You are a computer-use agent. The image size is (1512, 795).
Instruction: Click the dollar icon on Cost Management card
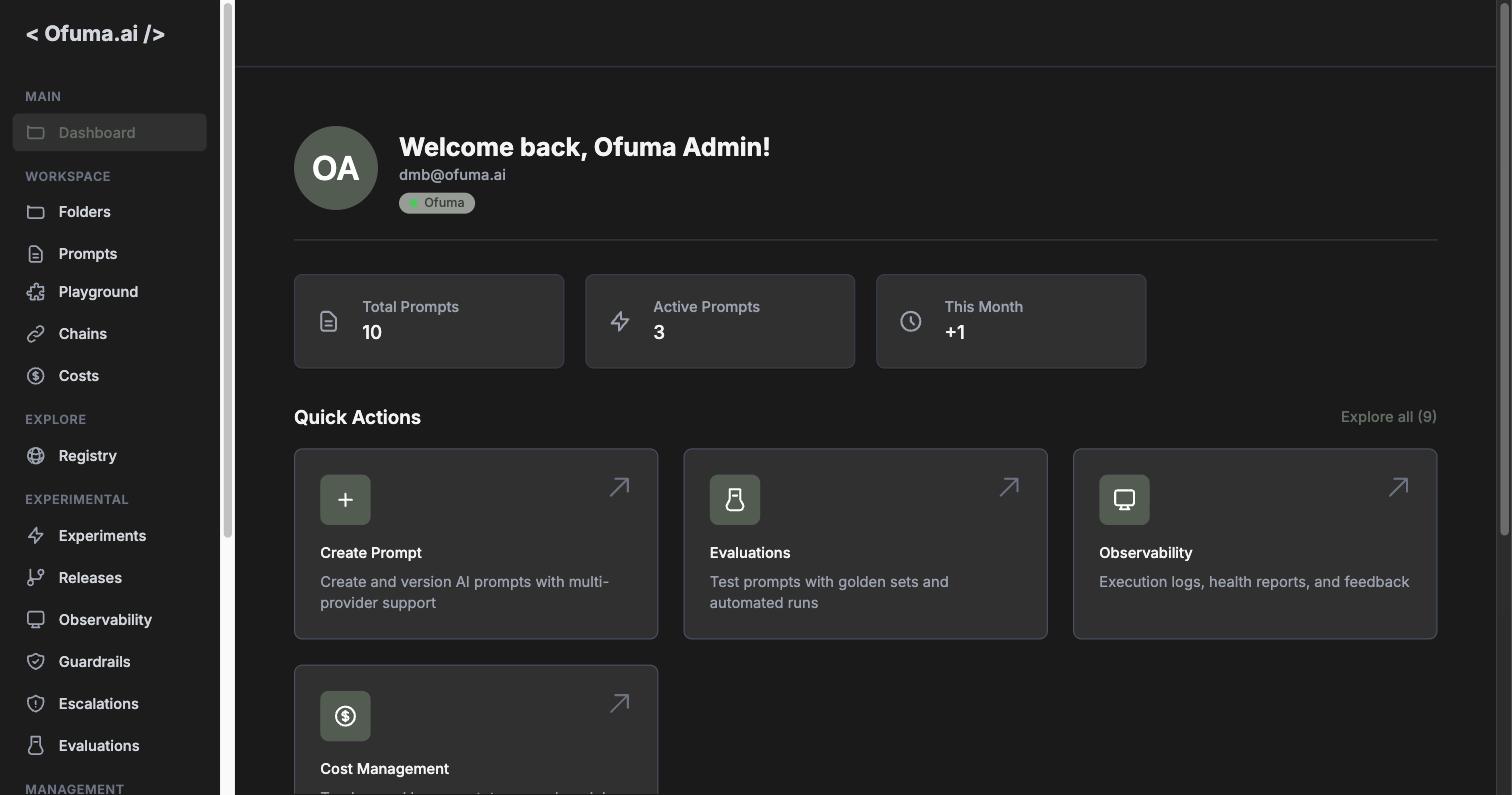click(x=345, y=716)
